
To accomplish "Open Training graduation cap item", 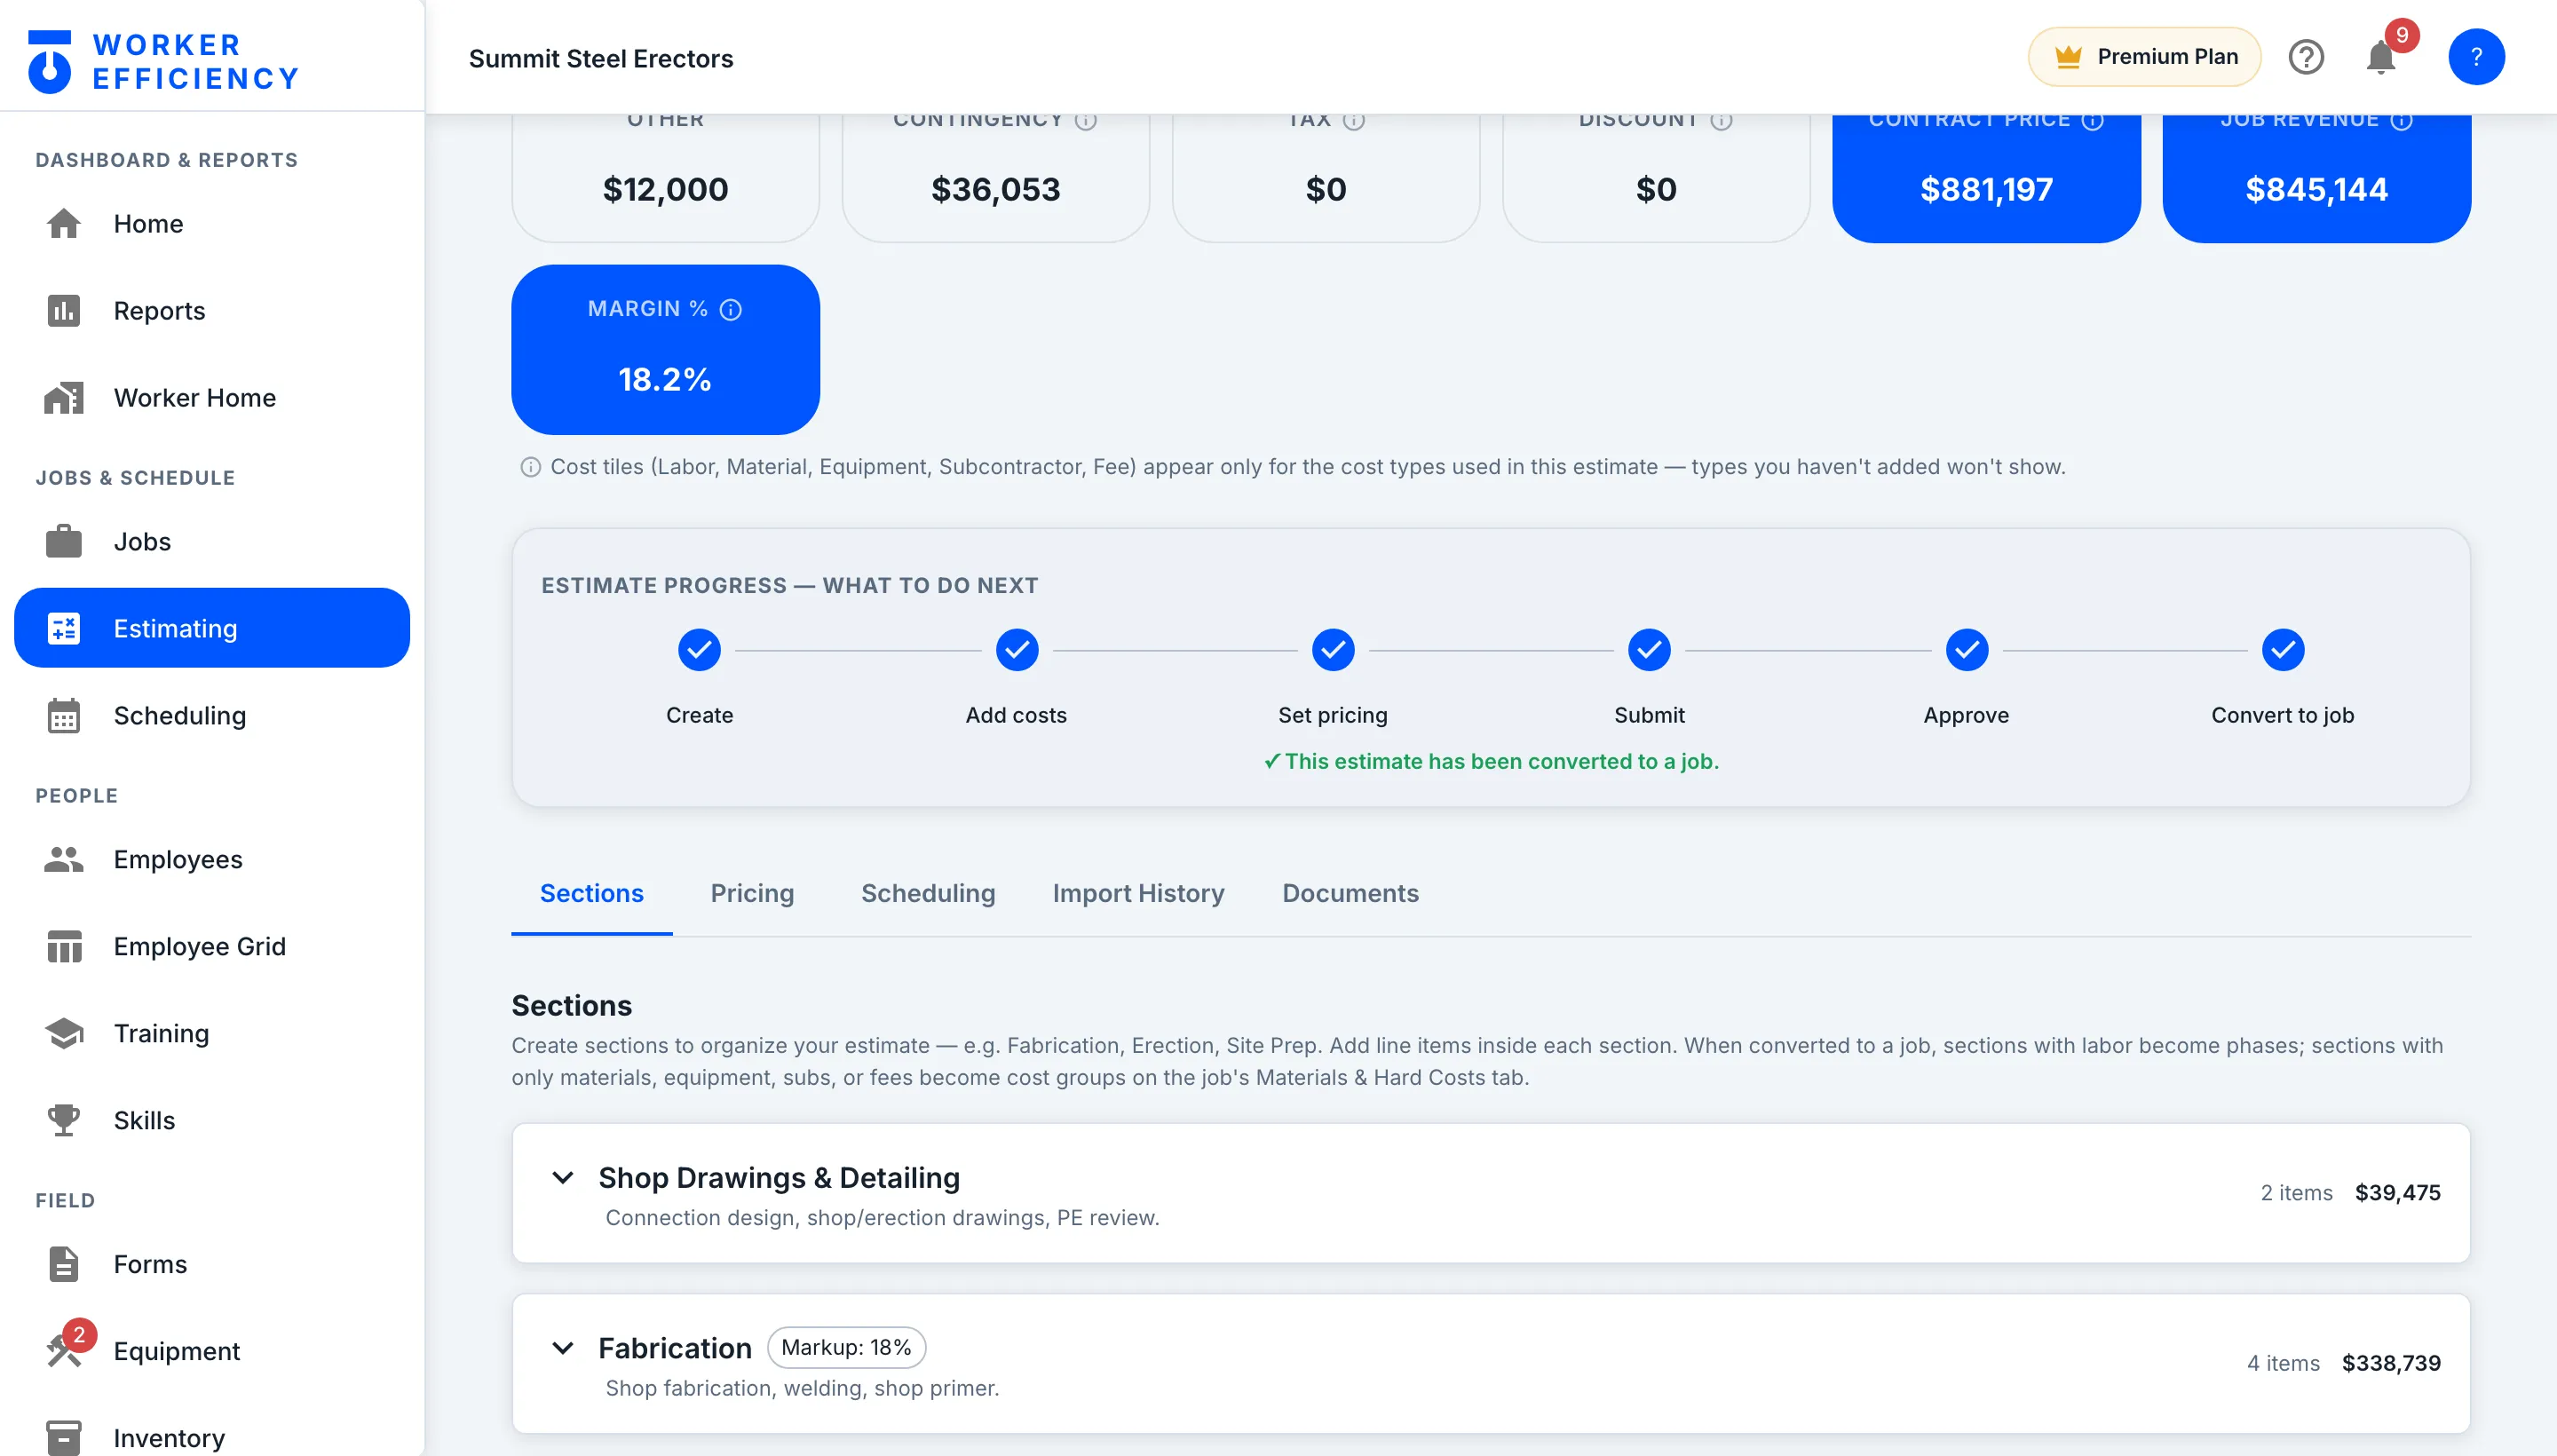I will (212, 1033).
